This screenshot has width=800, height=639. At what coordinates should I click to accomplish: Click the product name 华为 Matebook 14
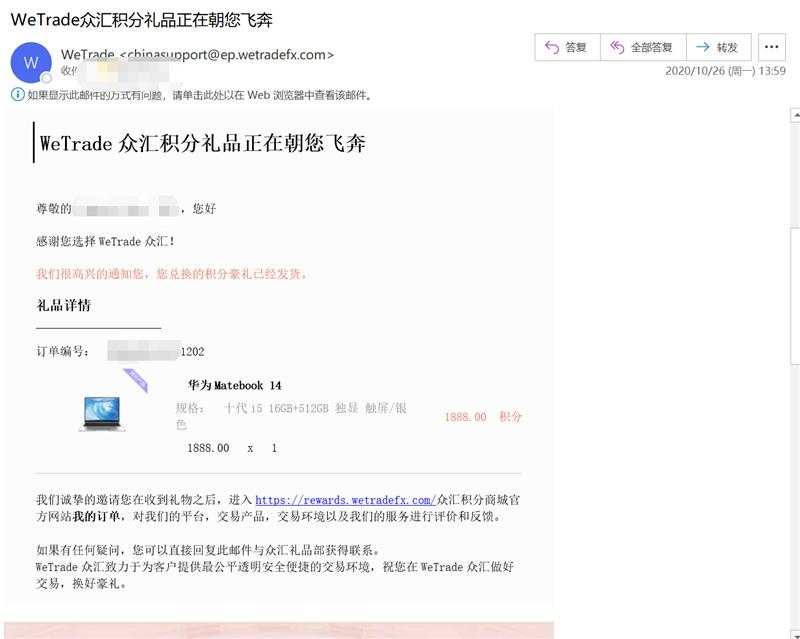point(235,385)
